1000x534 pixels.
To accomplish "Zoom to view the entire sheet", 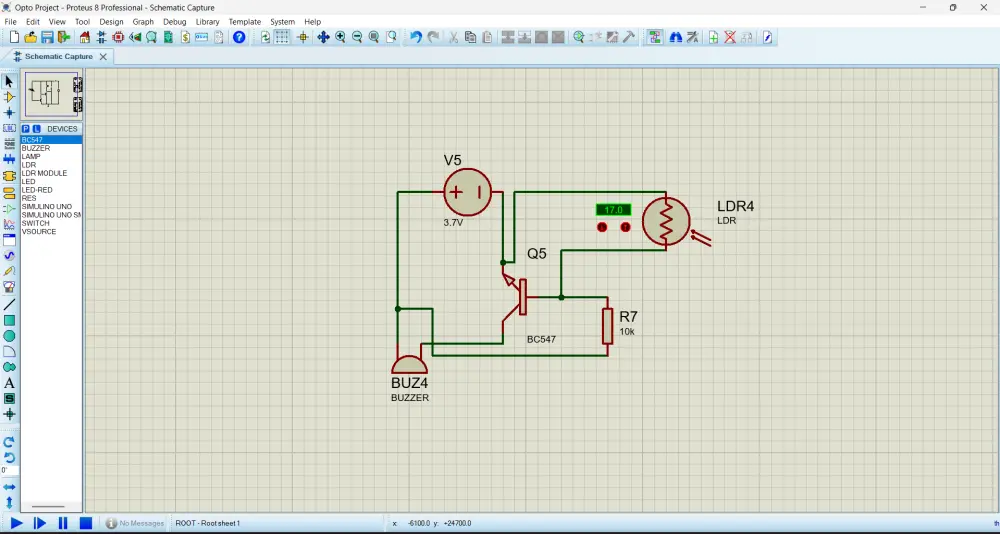I will point(374,37).
